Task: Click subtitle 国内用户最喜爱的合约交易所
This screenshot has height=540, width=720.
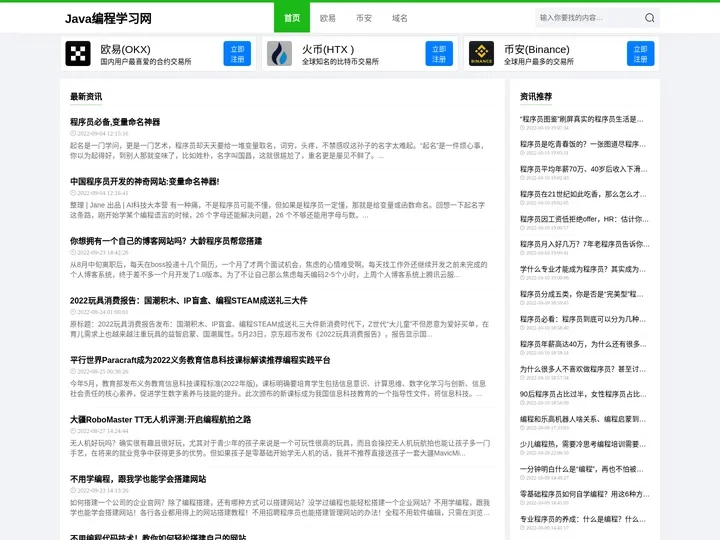Action: (146, 62)
